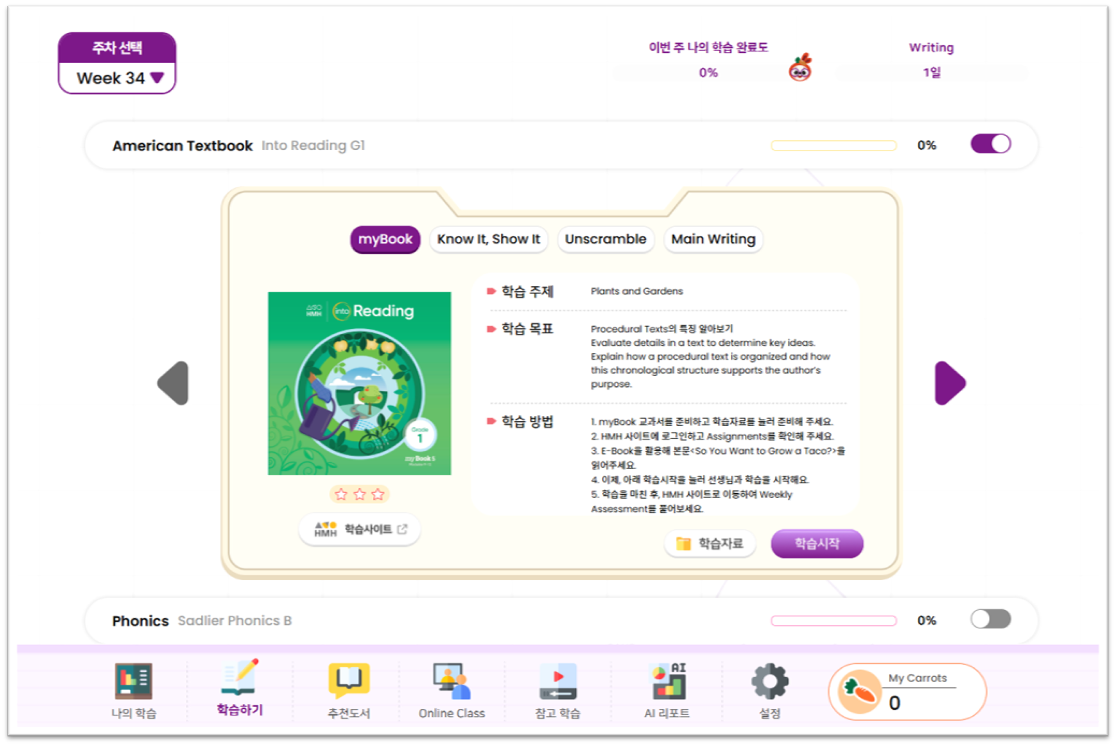Expand the purple triangle next to Week 34

[157, 78]
